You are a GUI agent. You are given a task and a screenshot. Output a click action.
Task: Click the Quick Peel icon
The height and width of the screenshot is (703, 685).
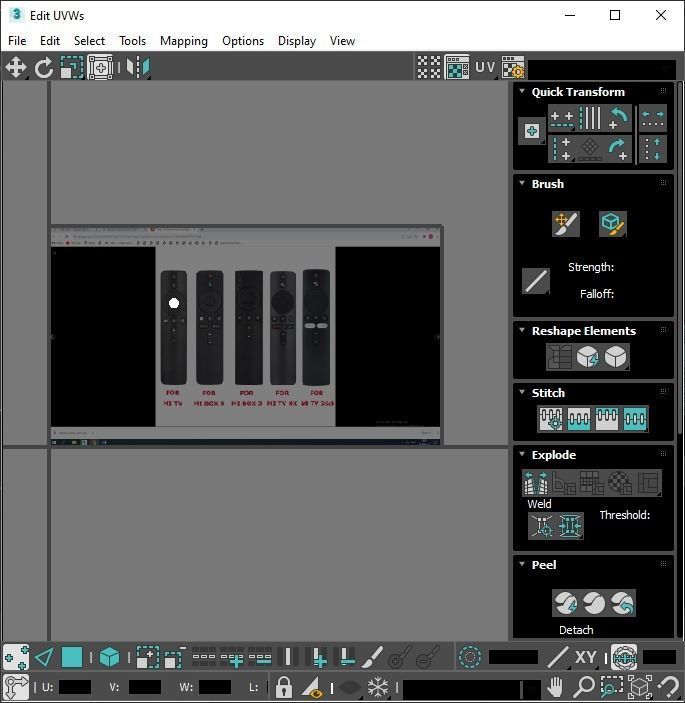pos(566,603)
